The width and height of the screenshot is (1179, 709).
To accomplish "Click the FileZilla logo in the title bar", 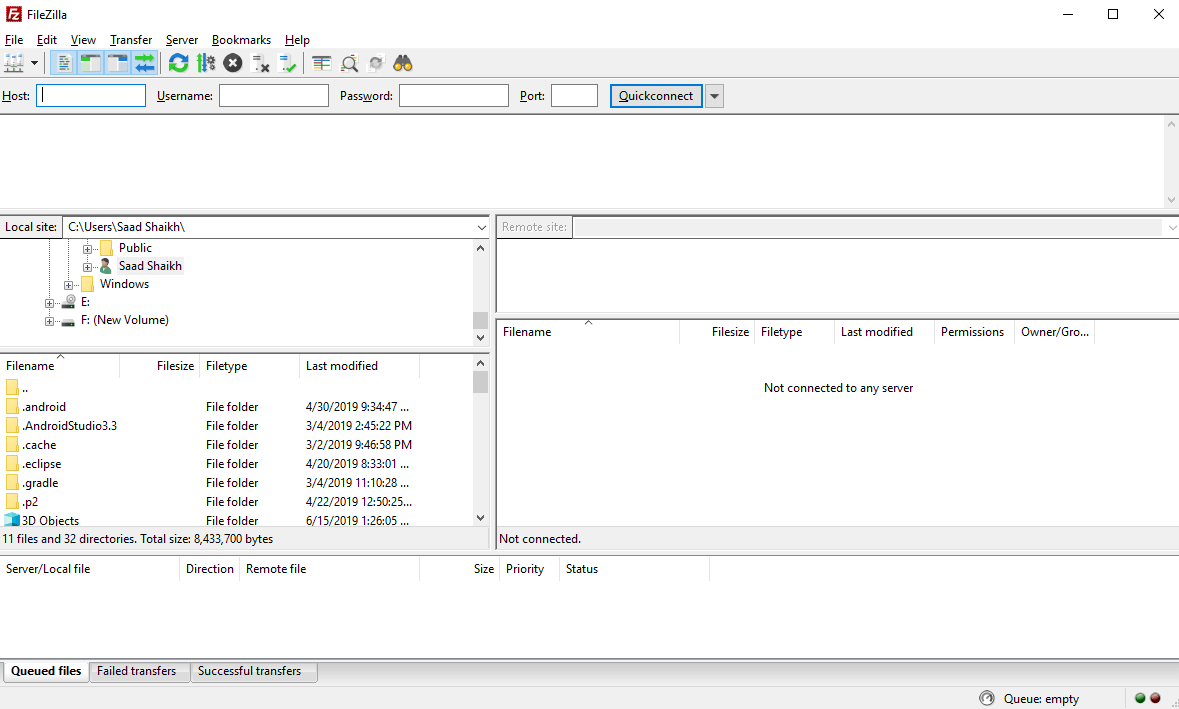I will (x=13, y=14).
